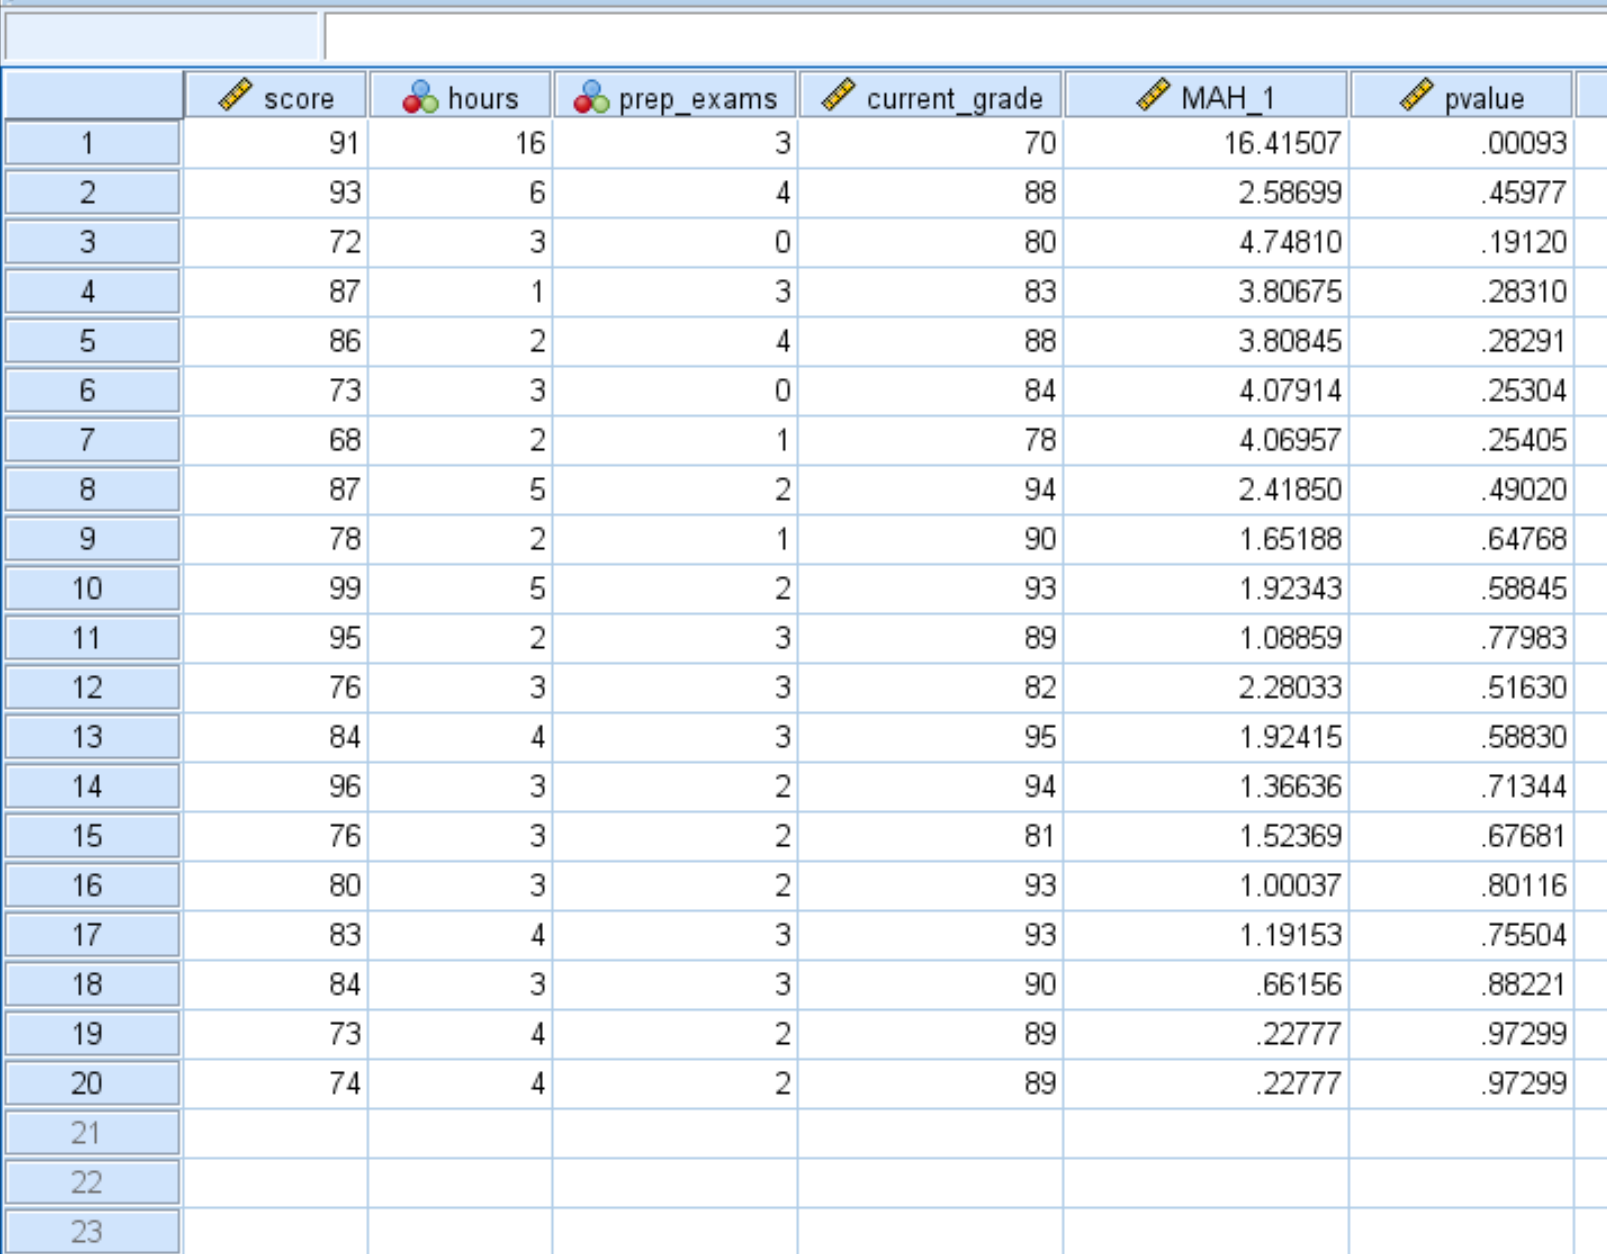Select row header 7
Screen dimensions: 1607x1254
click(92, 440)
